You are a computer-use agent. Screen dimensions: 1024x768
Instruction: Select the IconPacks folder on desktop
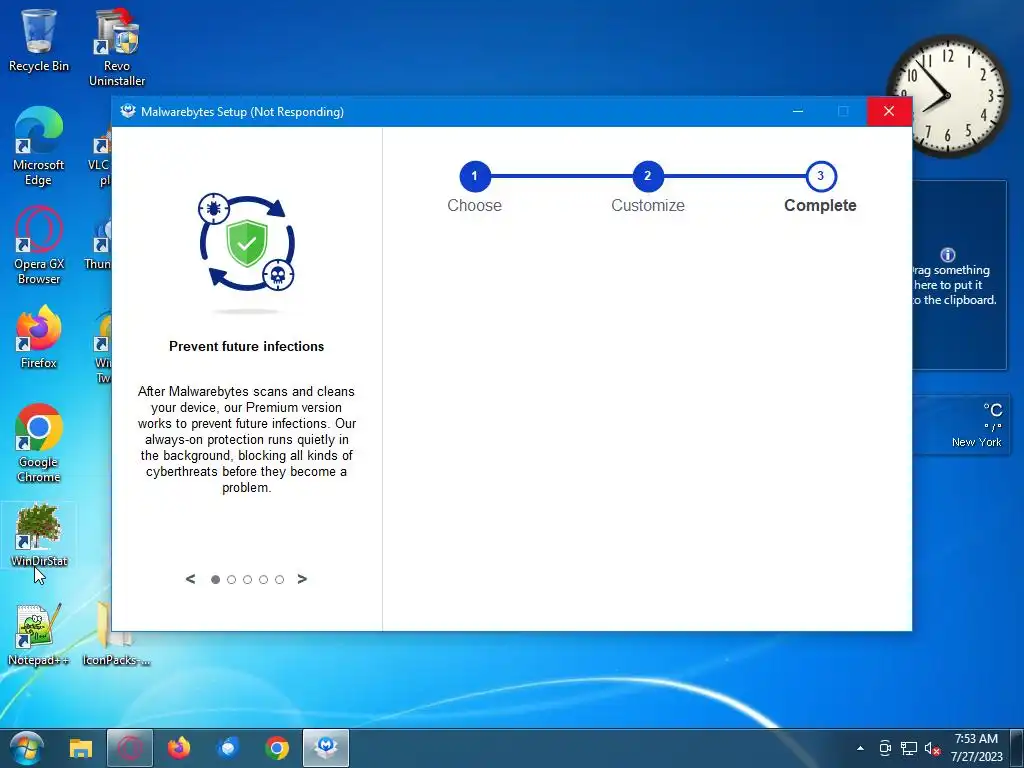[116, 635]
